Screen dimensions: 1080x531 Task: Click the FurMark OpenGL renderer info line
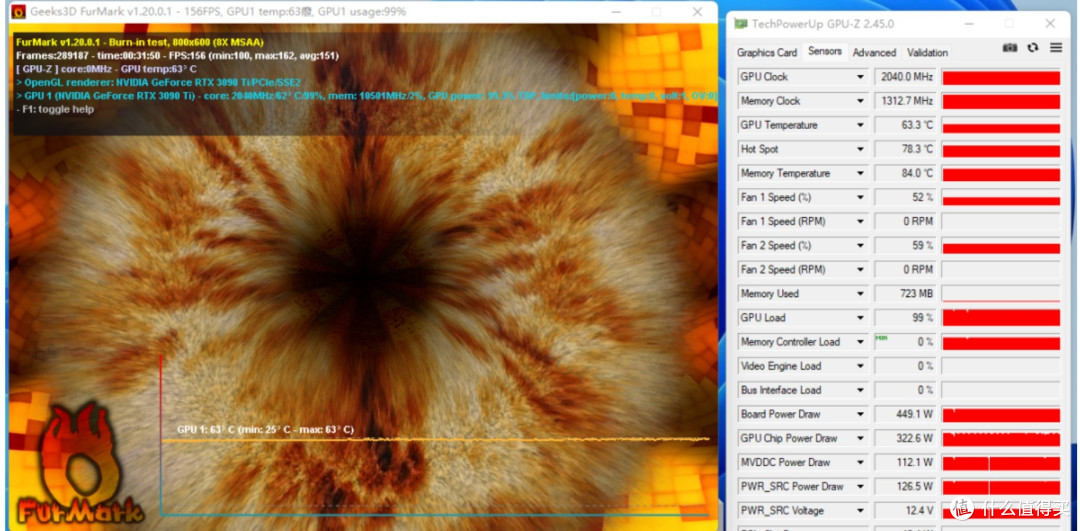point(158,82)
